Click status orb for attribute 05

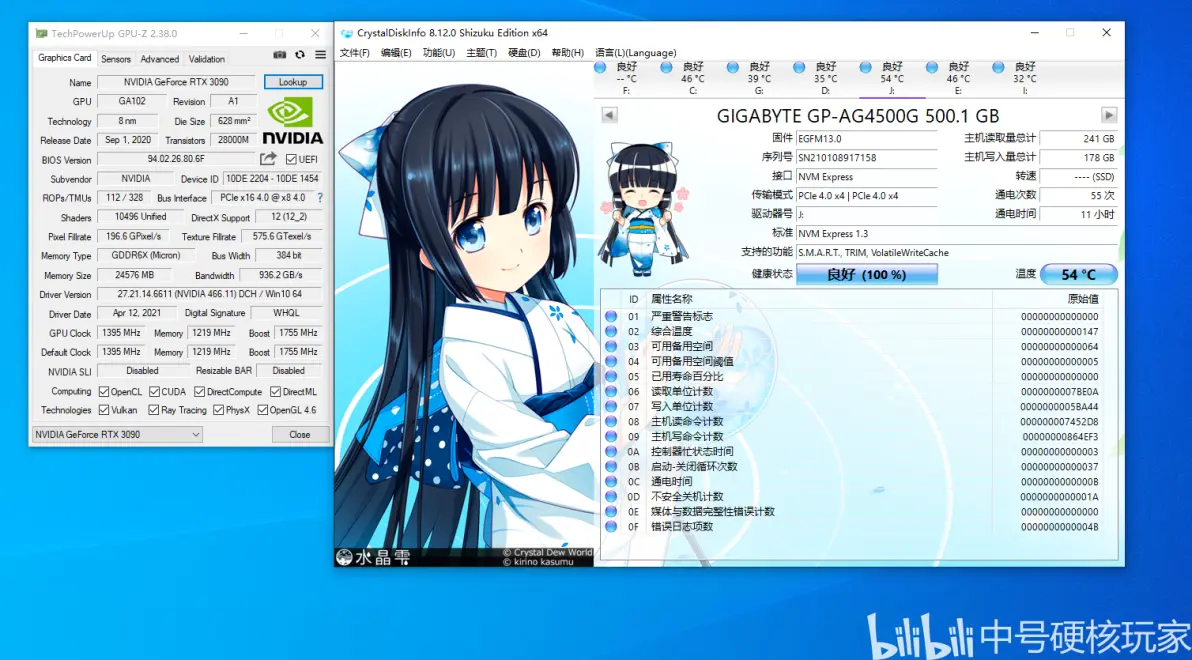click(x=610, y=376)
